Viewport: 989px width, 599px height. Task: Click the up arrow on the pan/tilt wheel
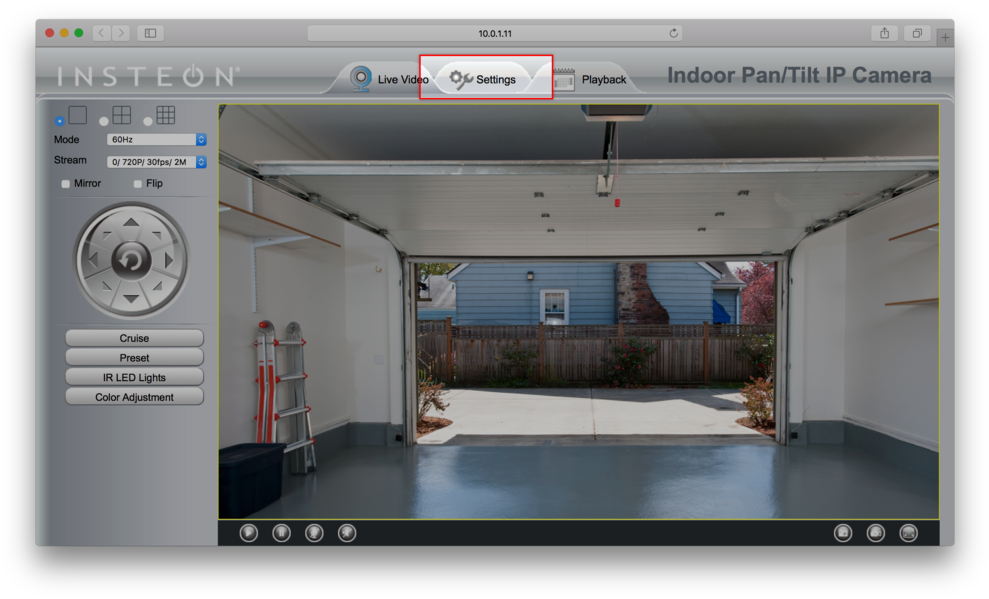coord(133,222)
